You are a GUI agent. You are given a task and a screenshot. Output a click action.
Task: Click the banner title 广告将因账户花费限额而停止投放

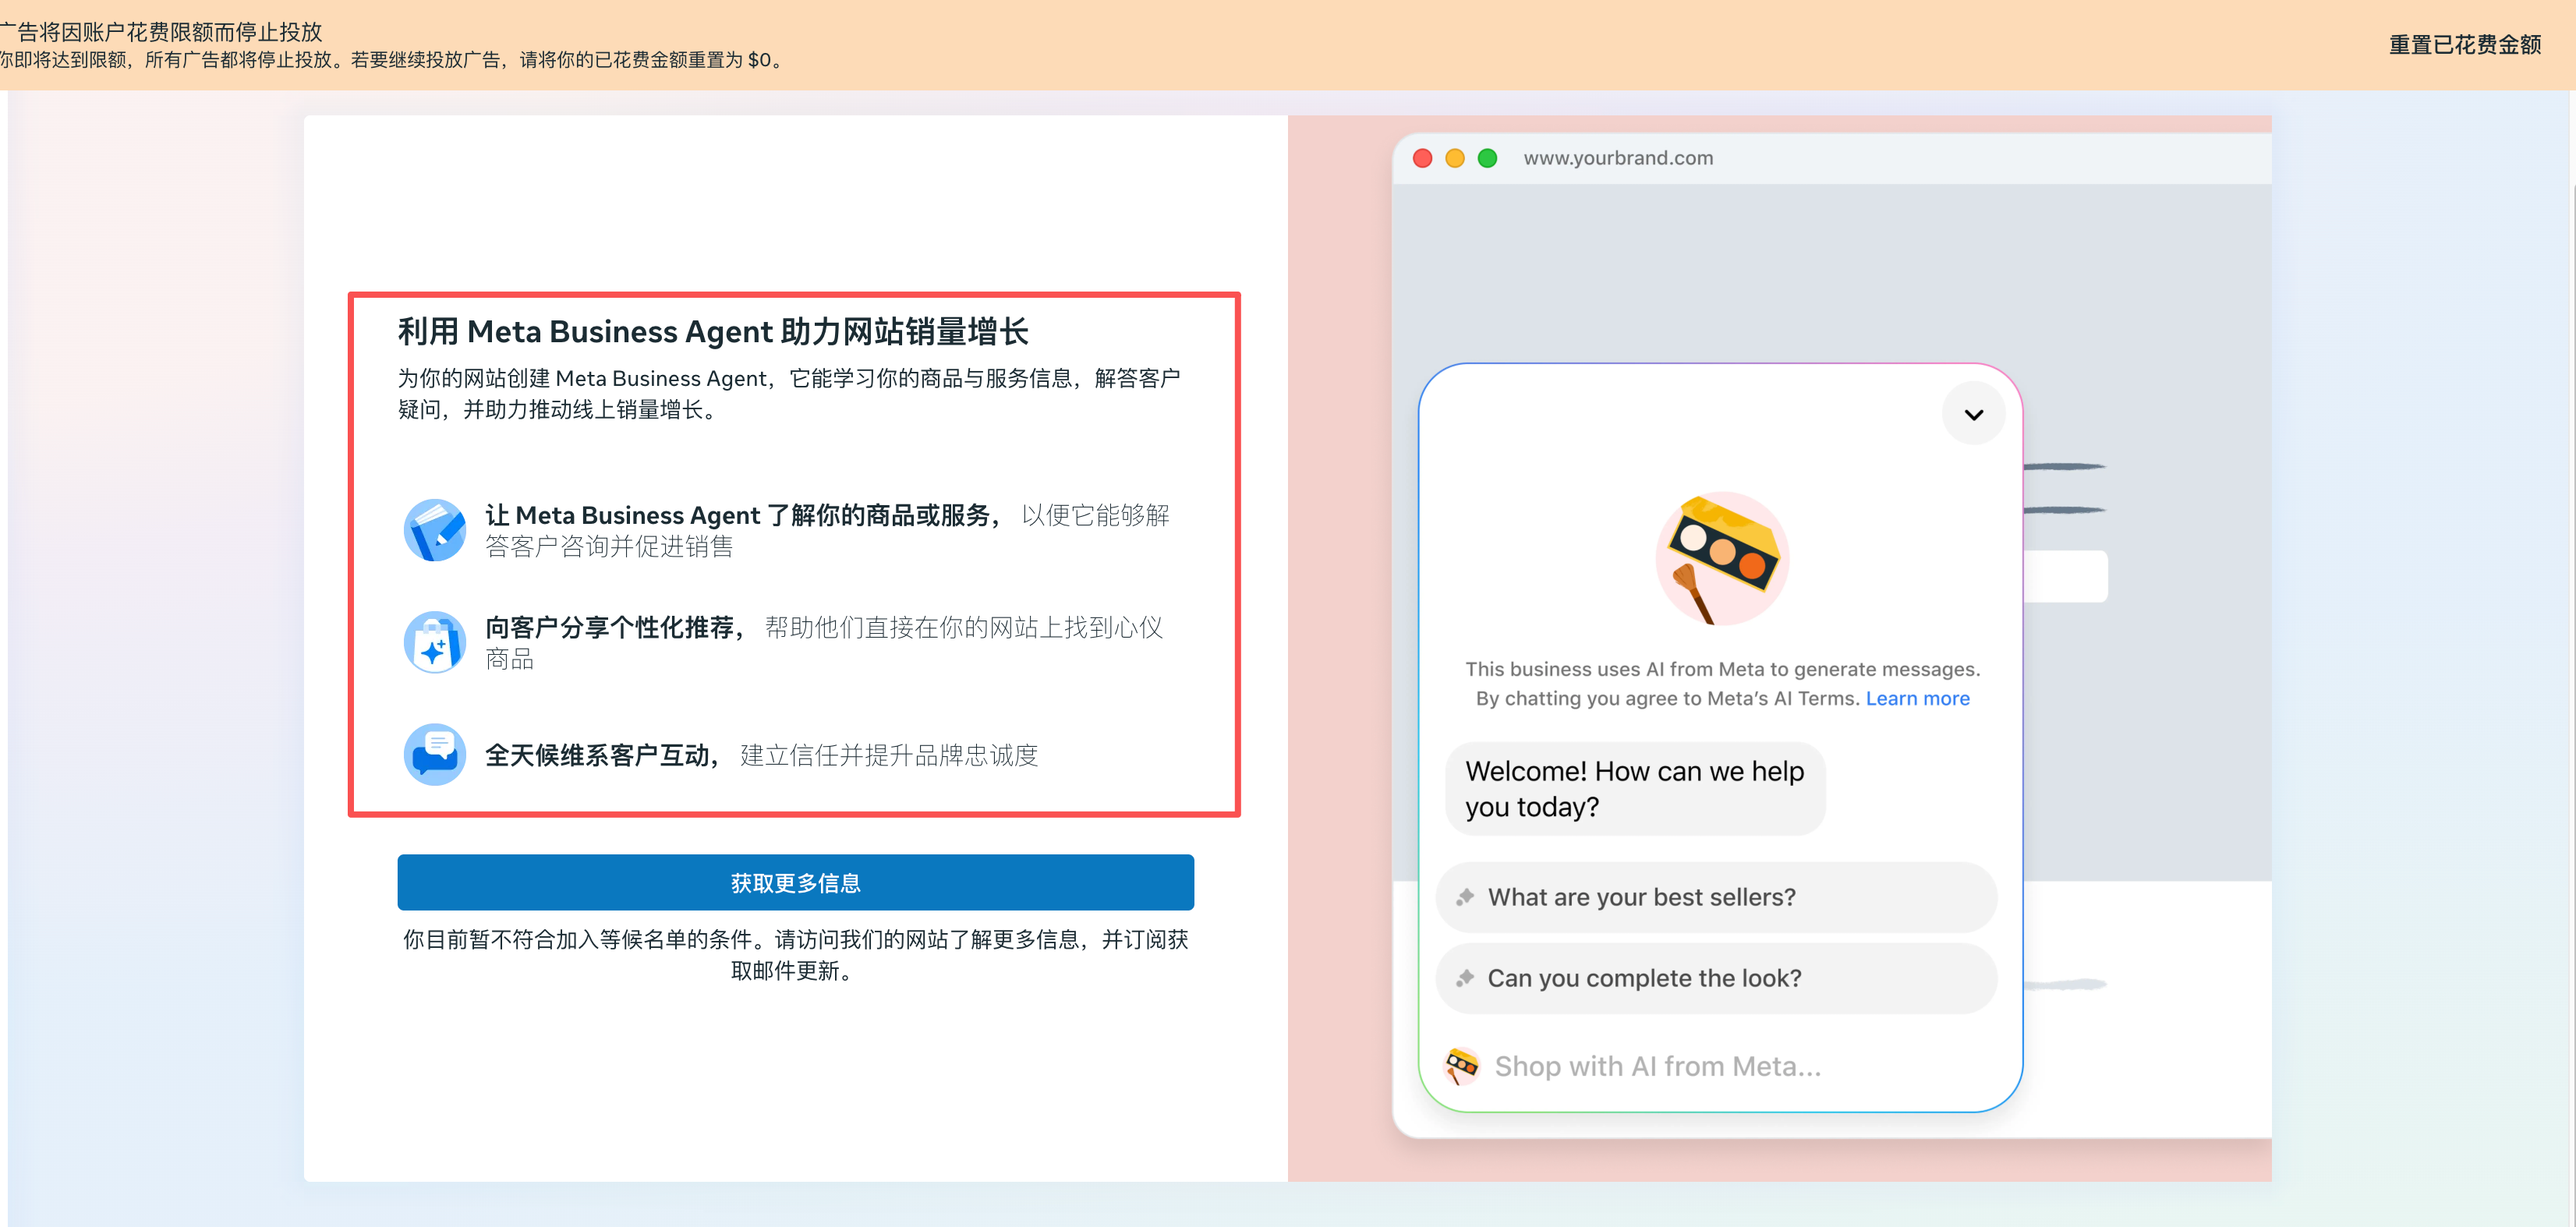[x=161, y=32]
